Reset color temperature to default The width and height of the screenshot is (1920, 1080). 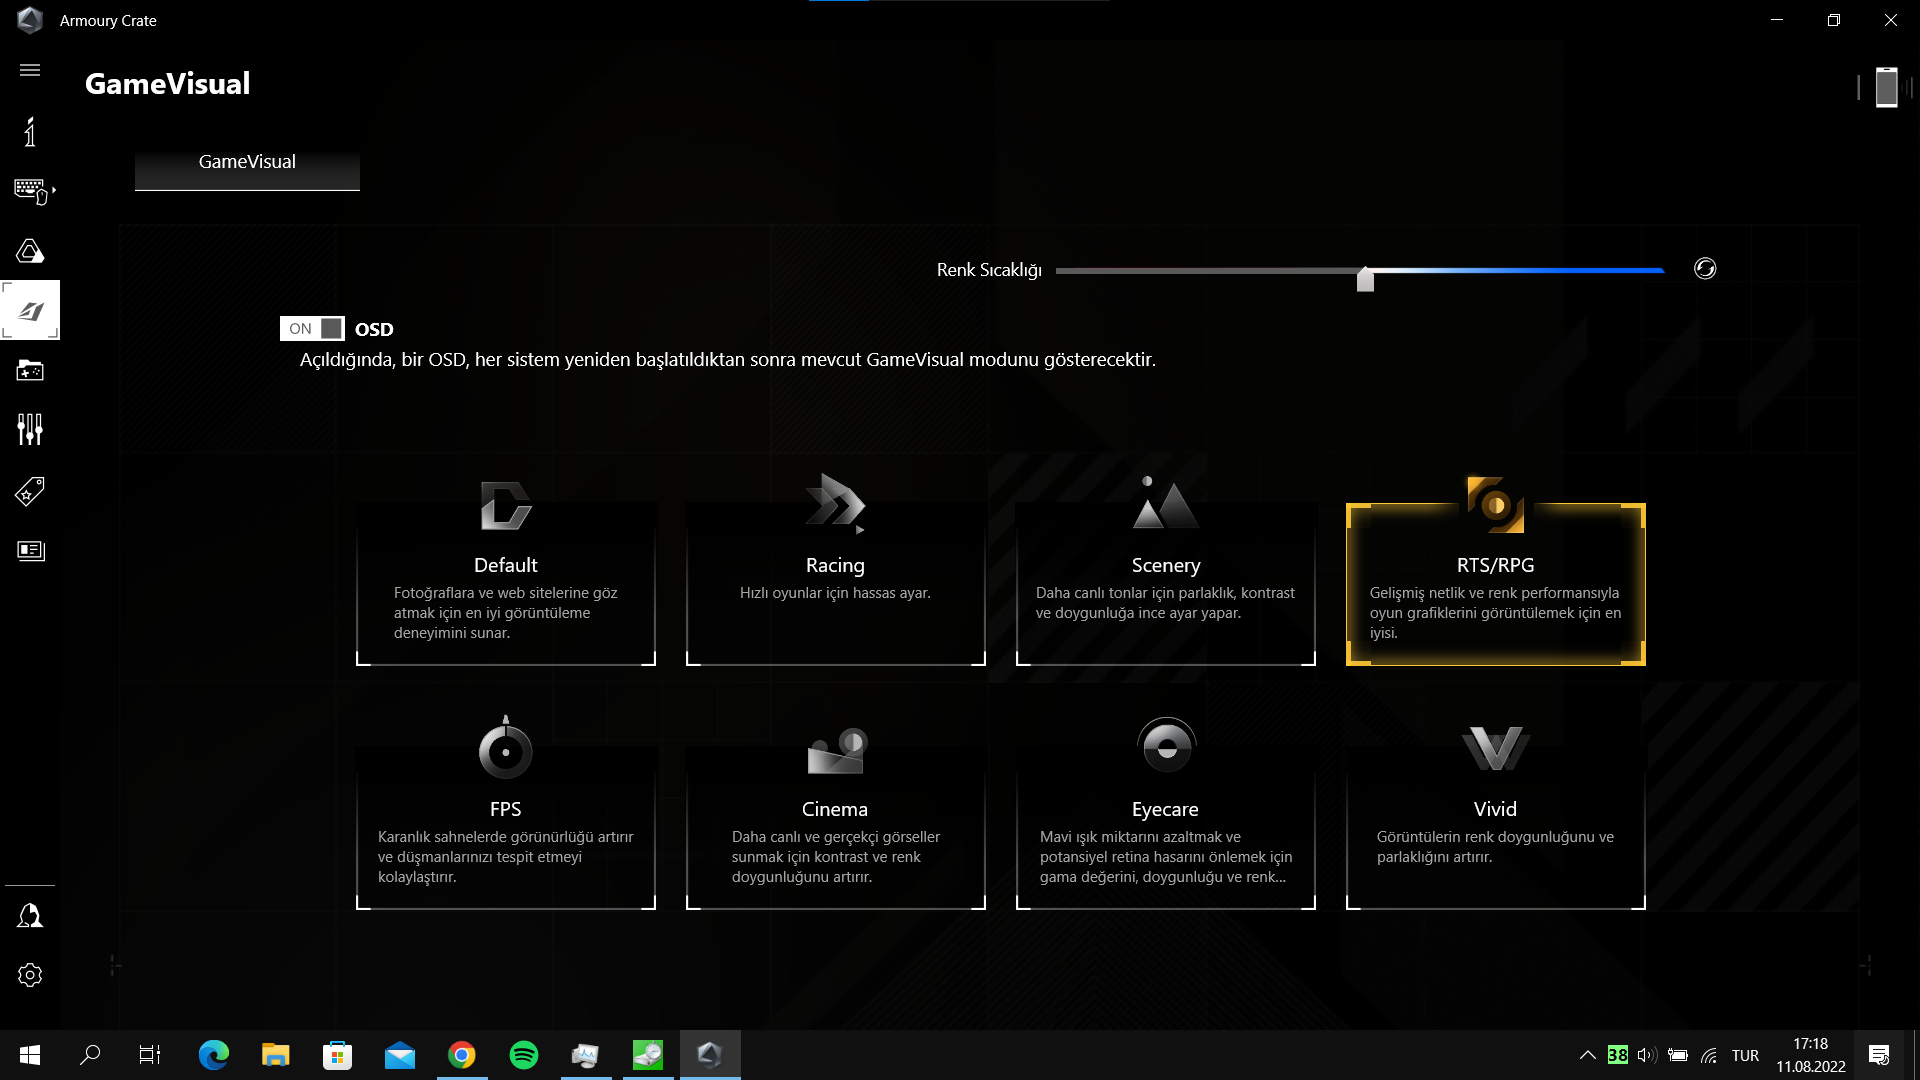pyautogui.click(x=1705, y=268)
